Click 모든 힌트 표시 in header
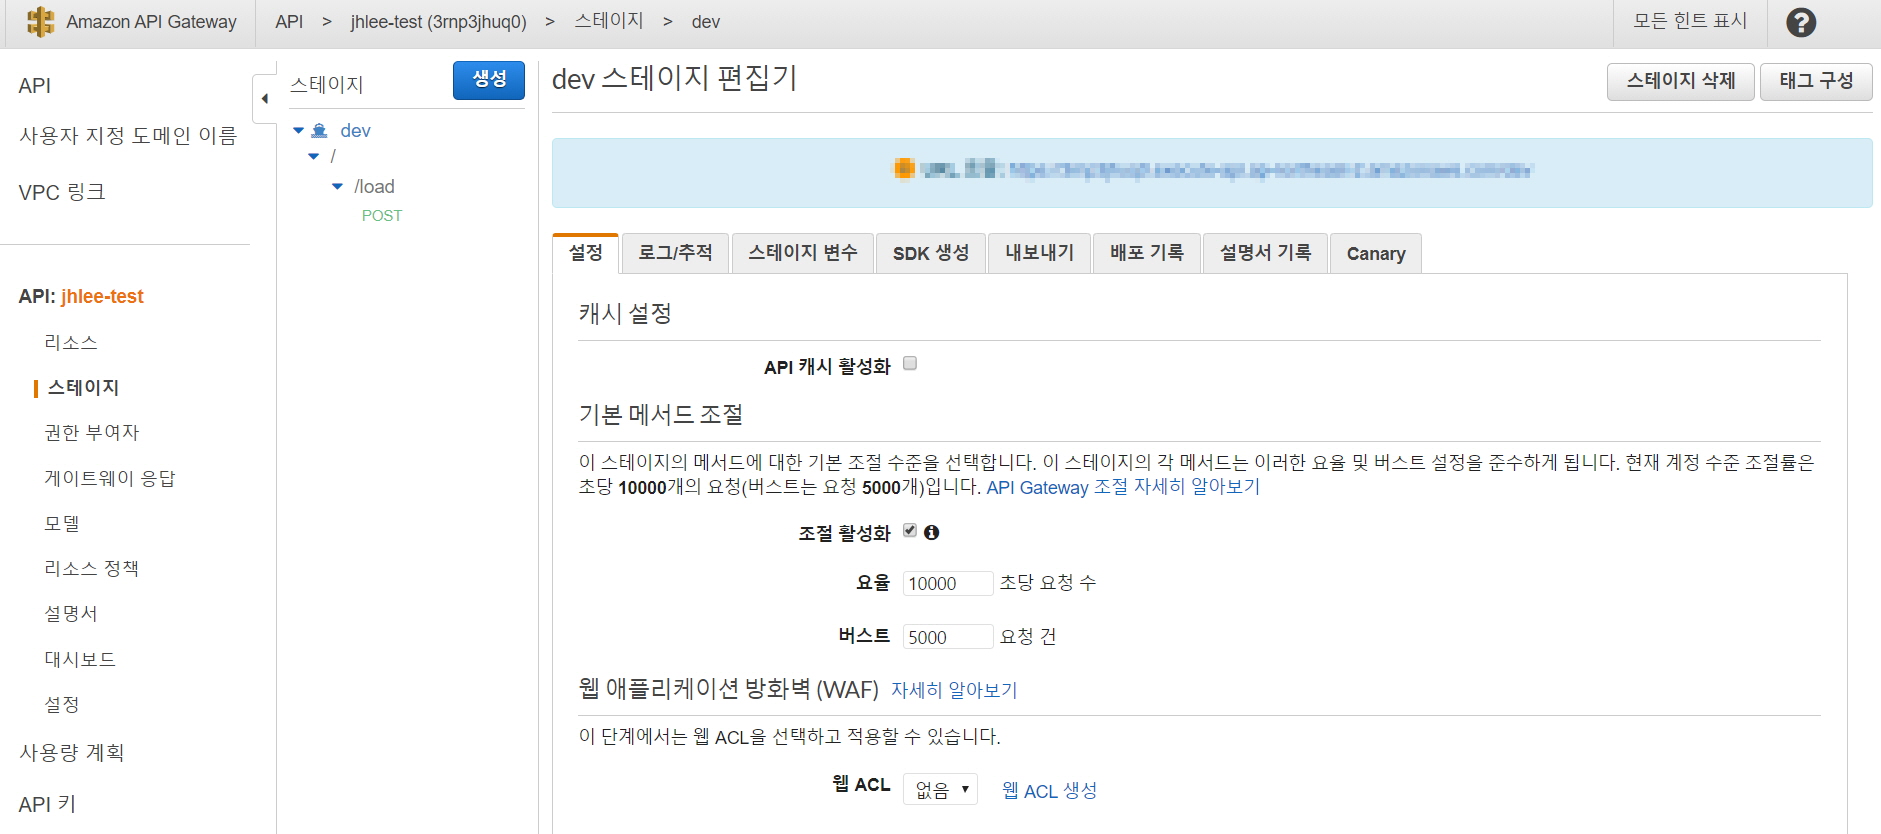This screenshot has width=1881, height=834. pos(1690,21)
